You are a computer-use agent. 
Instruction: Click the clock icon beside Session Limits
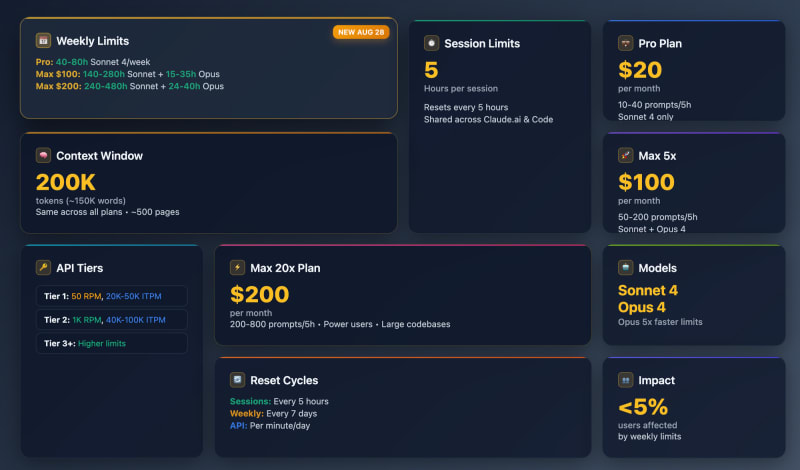tap(431, 43)
